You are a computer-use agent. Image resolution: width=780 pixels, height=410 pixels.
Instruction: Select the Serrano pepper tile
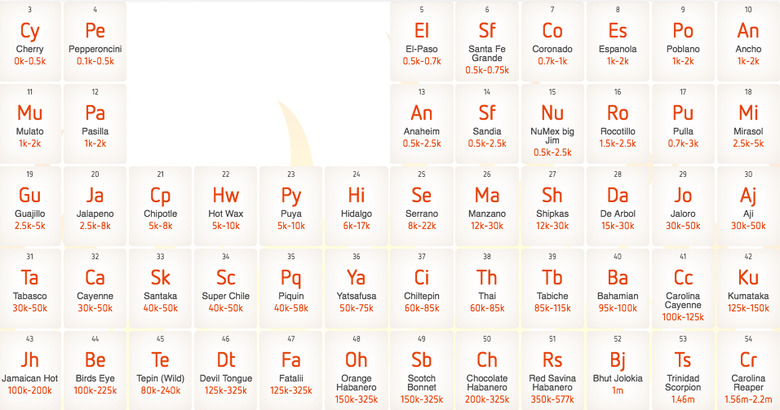(422, 202)
